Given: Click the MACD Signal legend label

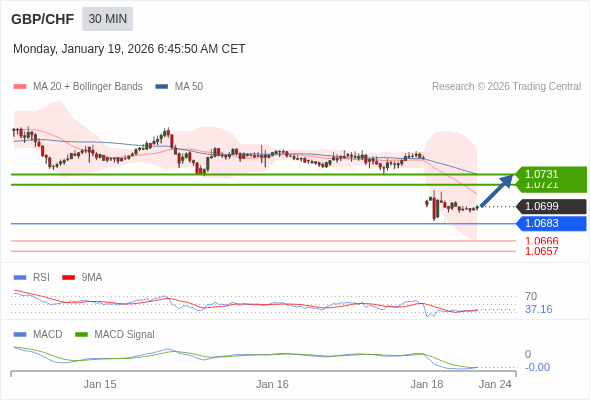Looking at the screenshot, I should [125, 334].
